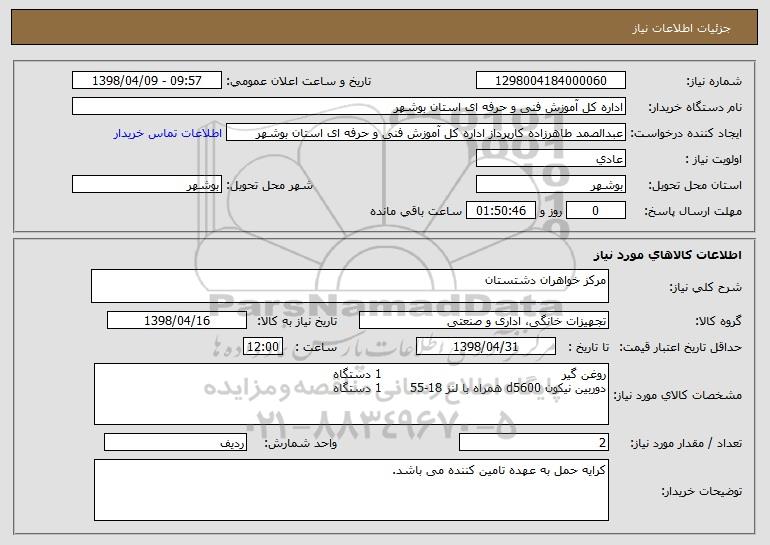
Task: Select the واحد شمارش field ردیف
Action: point(175,442)
